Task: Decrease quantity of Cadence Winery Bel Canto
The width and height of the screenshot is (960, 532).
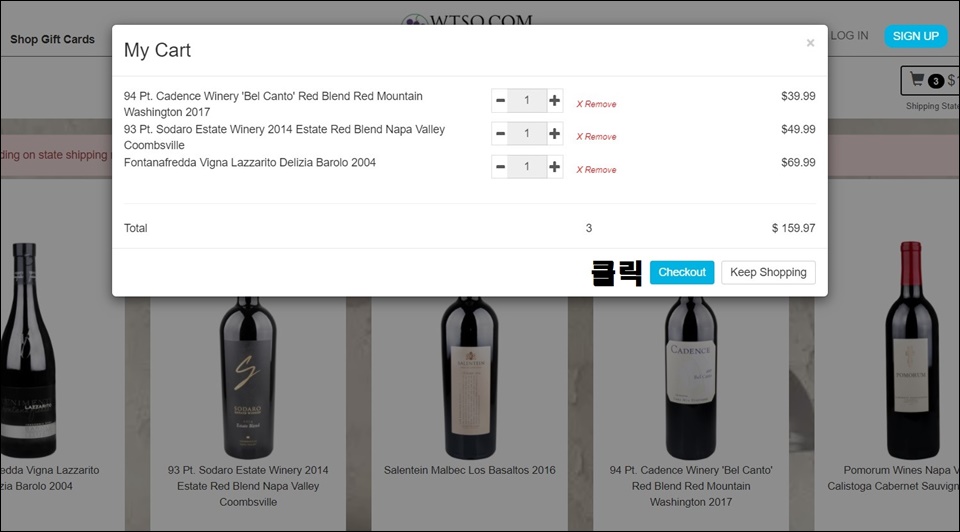Action: 500,100
